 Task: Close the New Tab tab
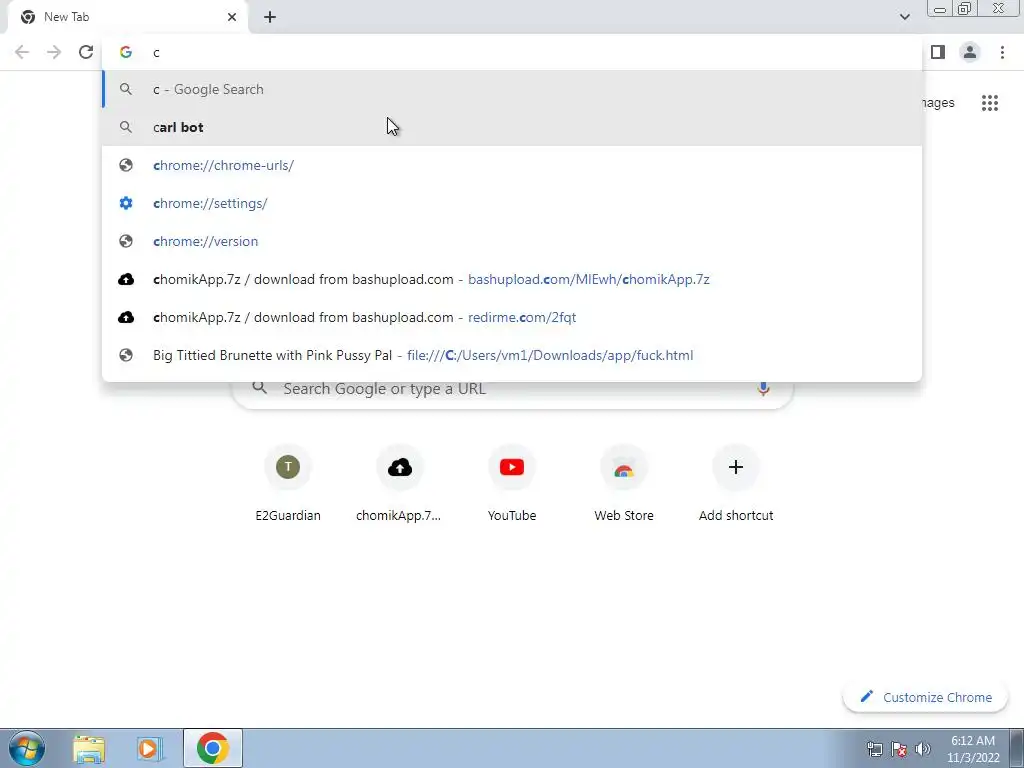(x=232, y=17)
